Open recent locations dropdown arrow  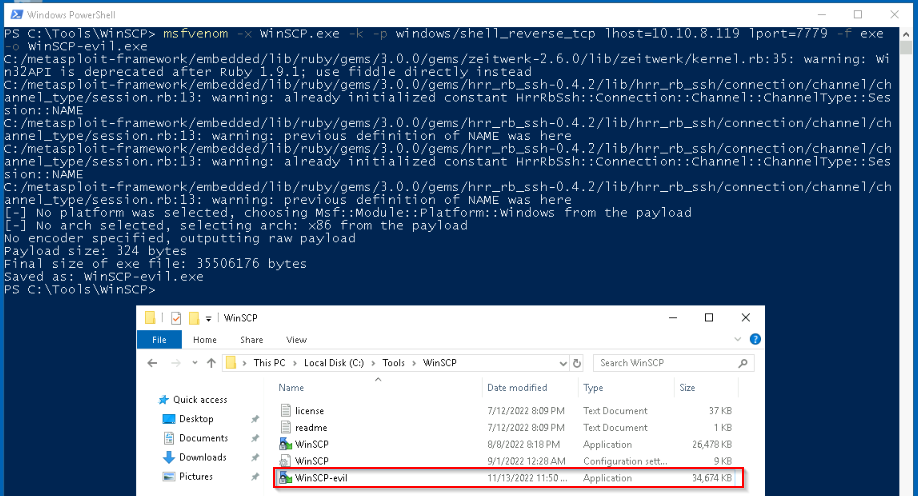point(195,363)
